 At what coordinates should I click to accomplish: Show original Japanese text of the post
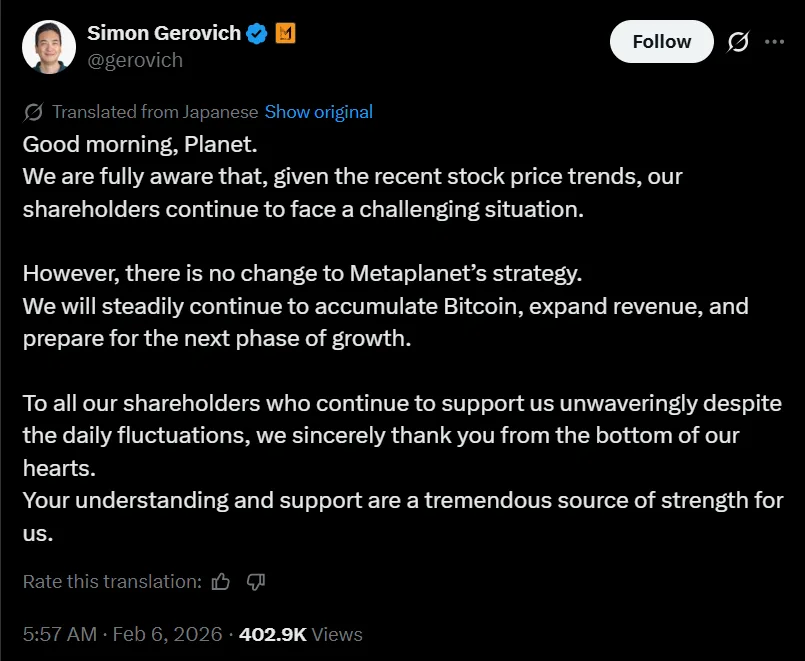(318, 112)
